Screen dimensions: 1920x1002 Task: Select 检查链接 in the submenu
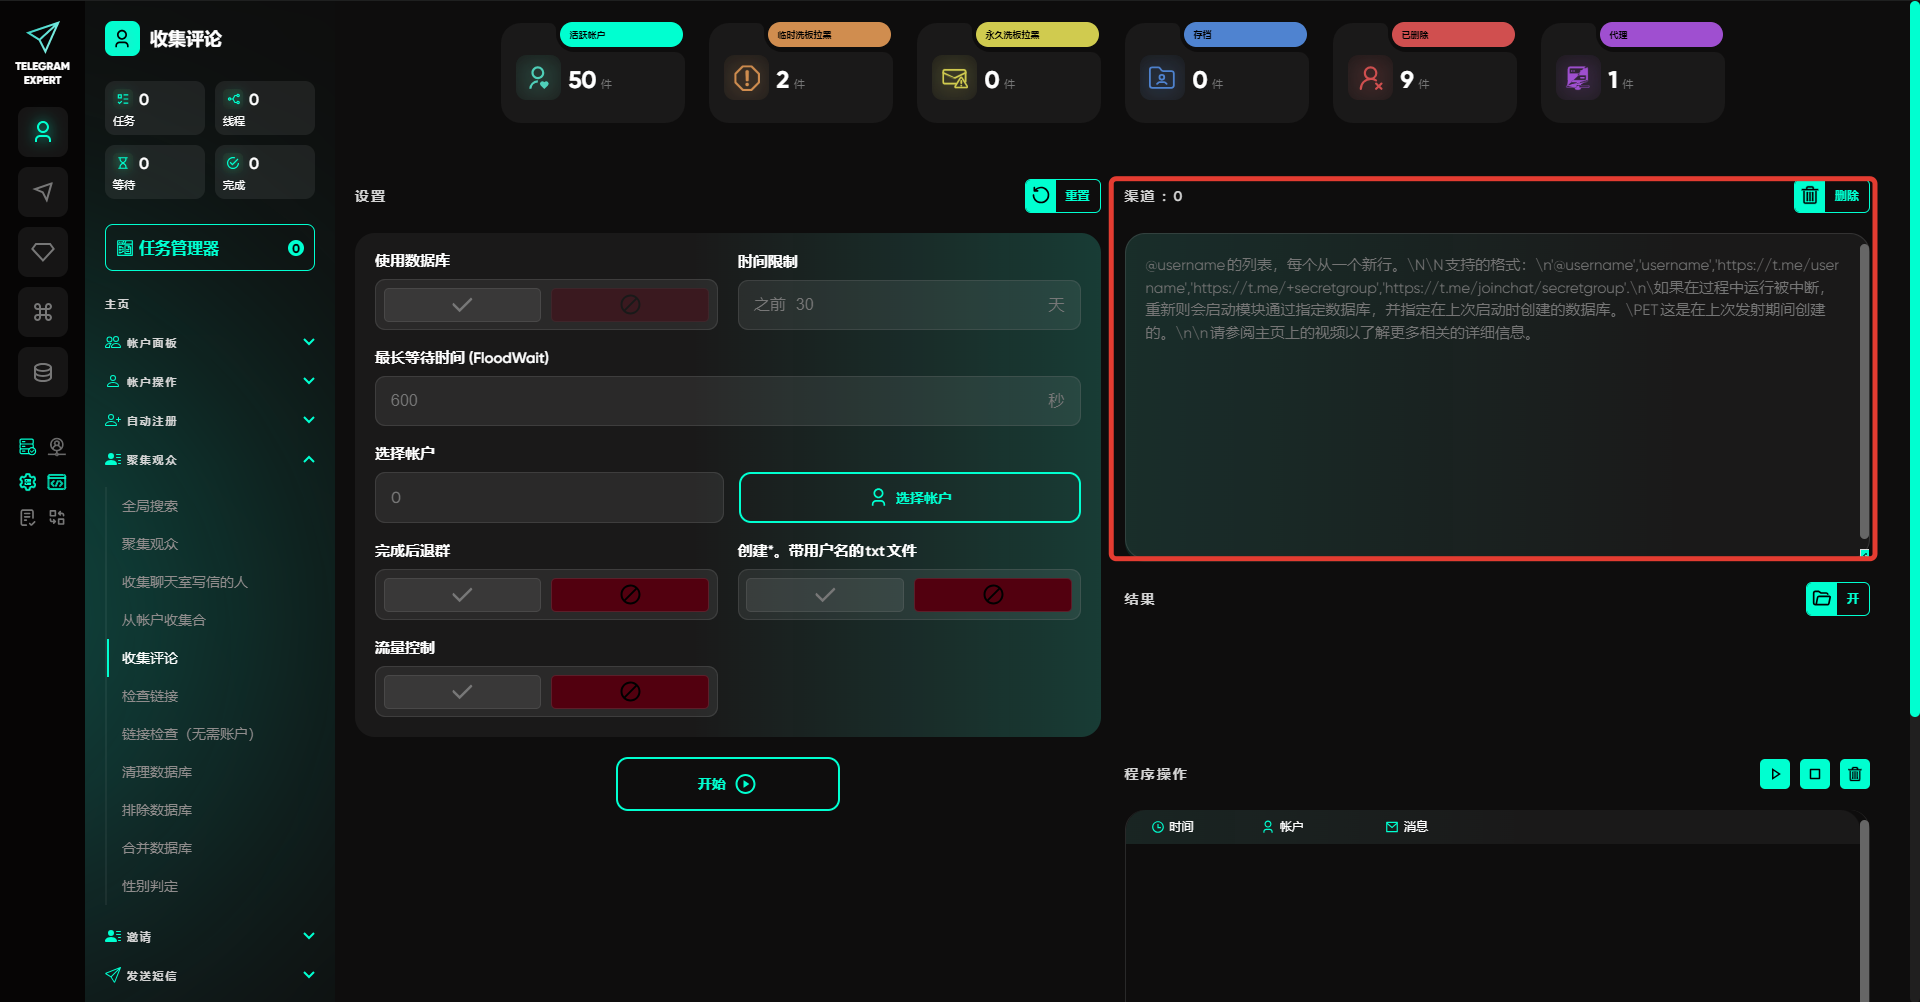click(150, 696)
